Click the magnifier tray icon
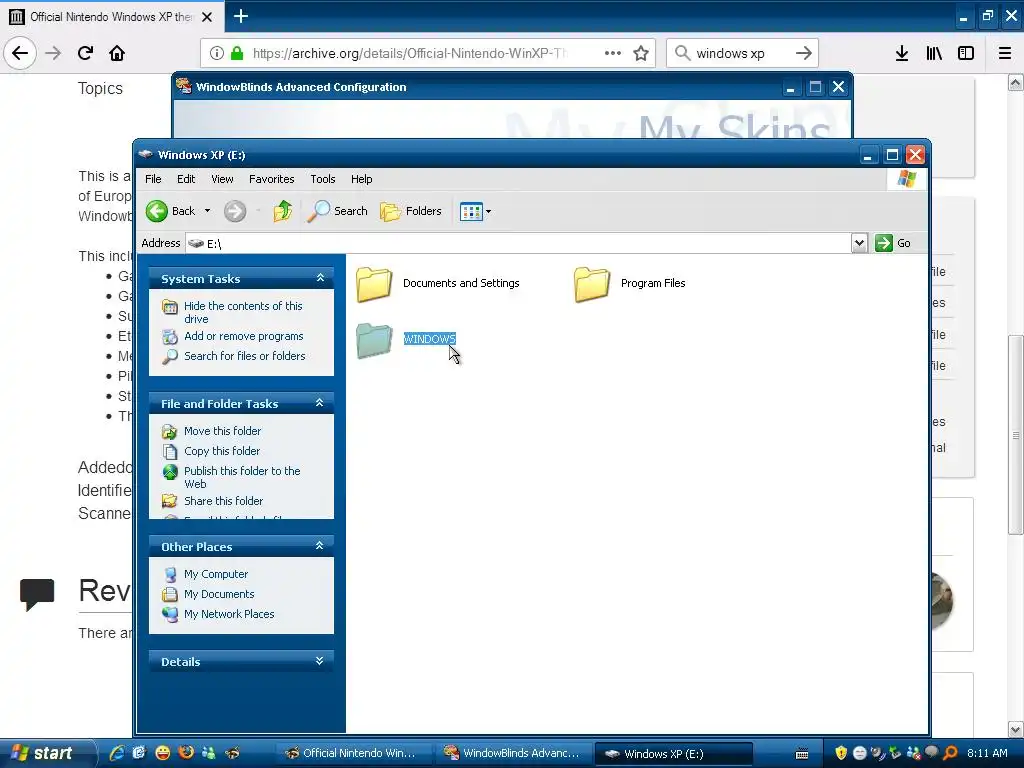Screen dimensions: 1024x768 click(x=950, y=753)
